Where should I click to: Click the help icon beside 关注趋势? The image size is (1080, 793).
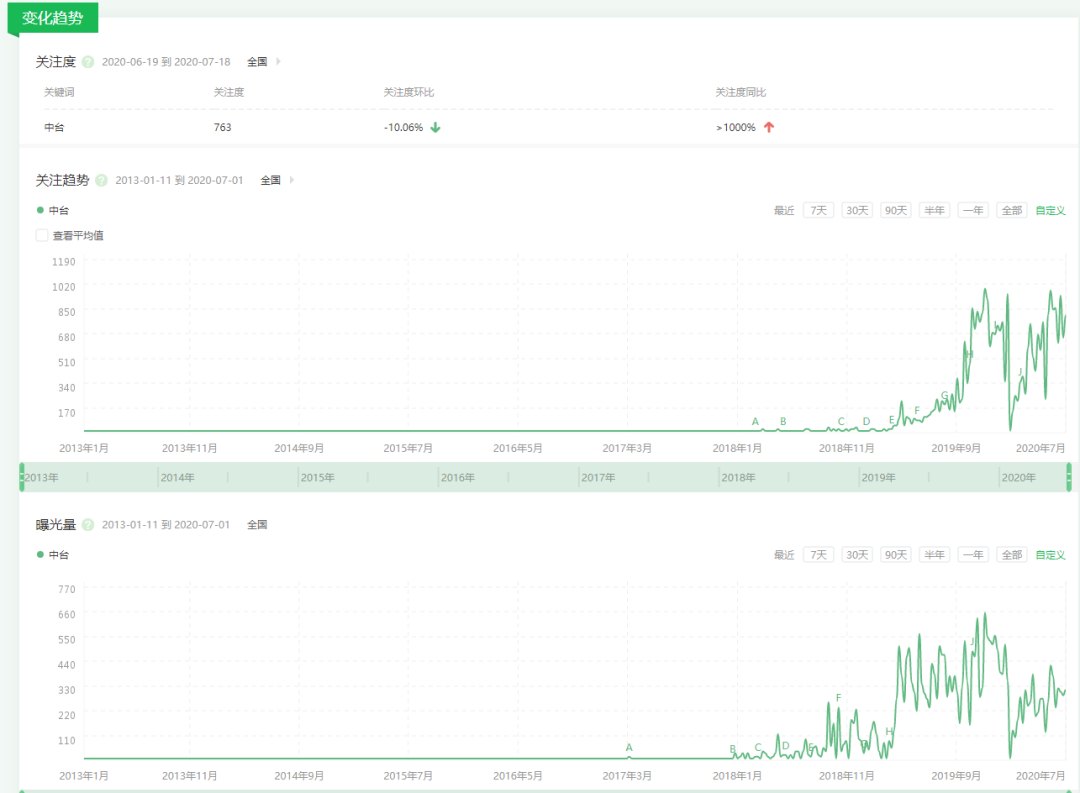point(101,181)
